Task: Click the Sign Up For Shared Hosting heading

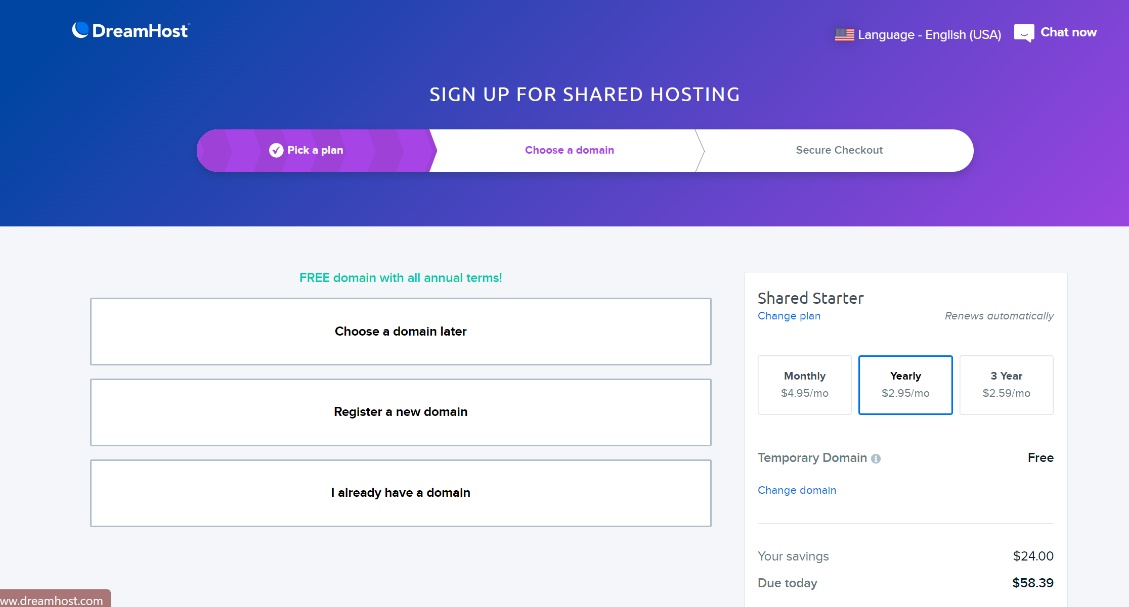Action: (585, 94)
